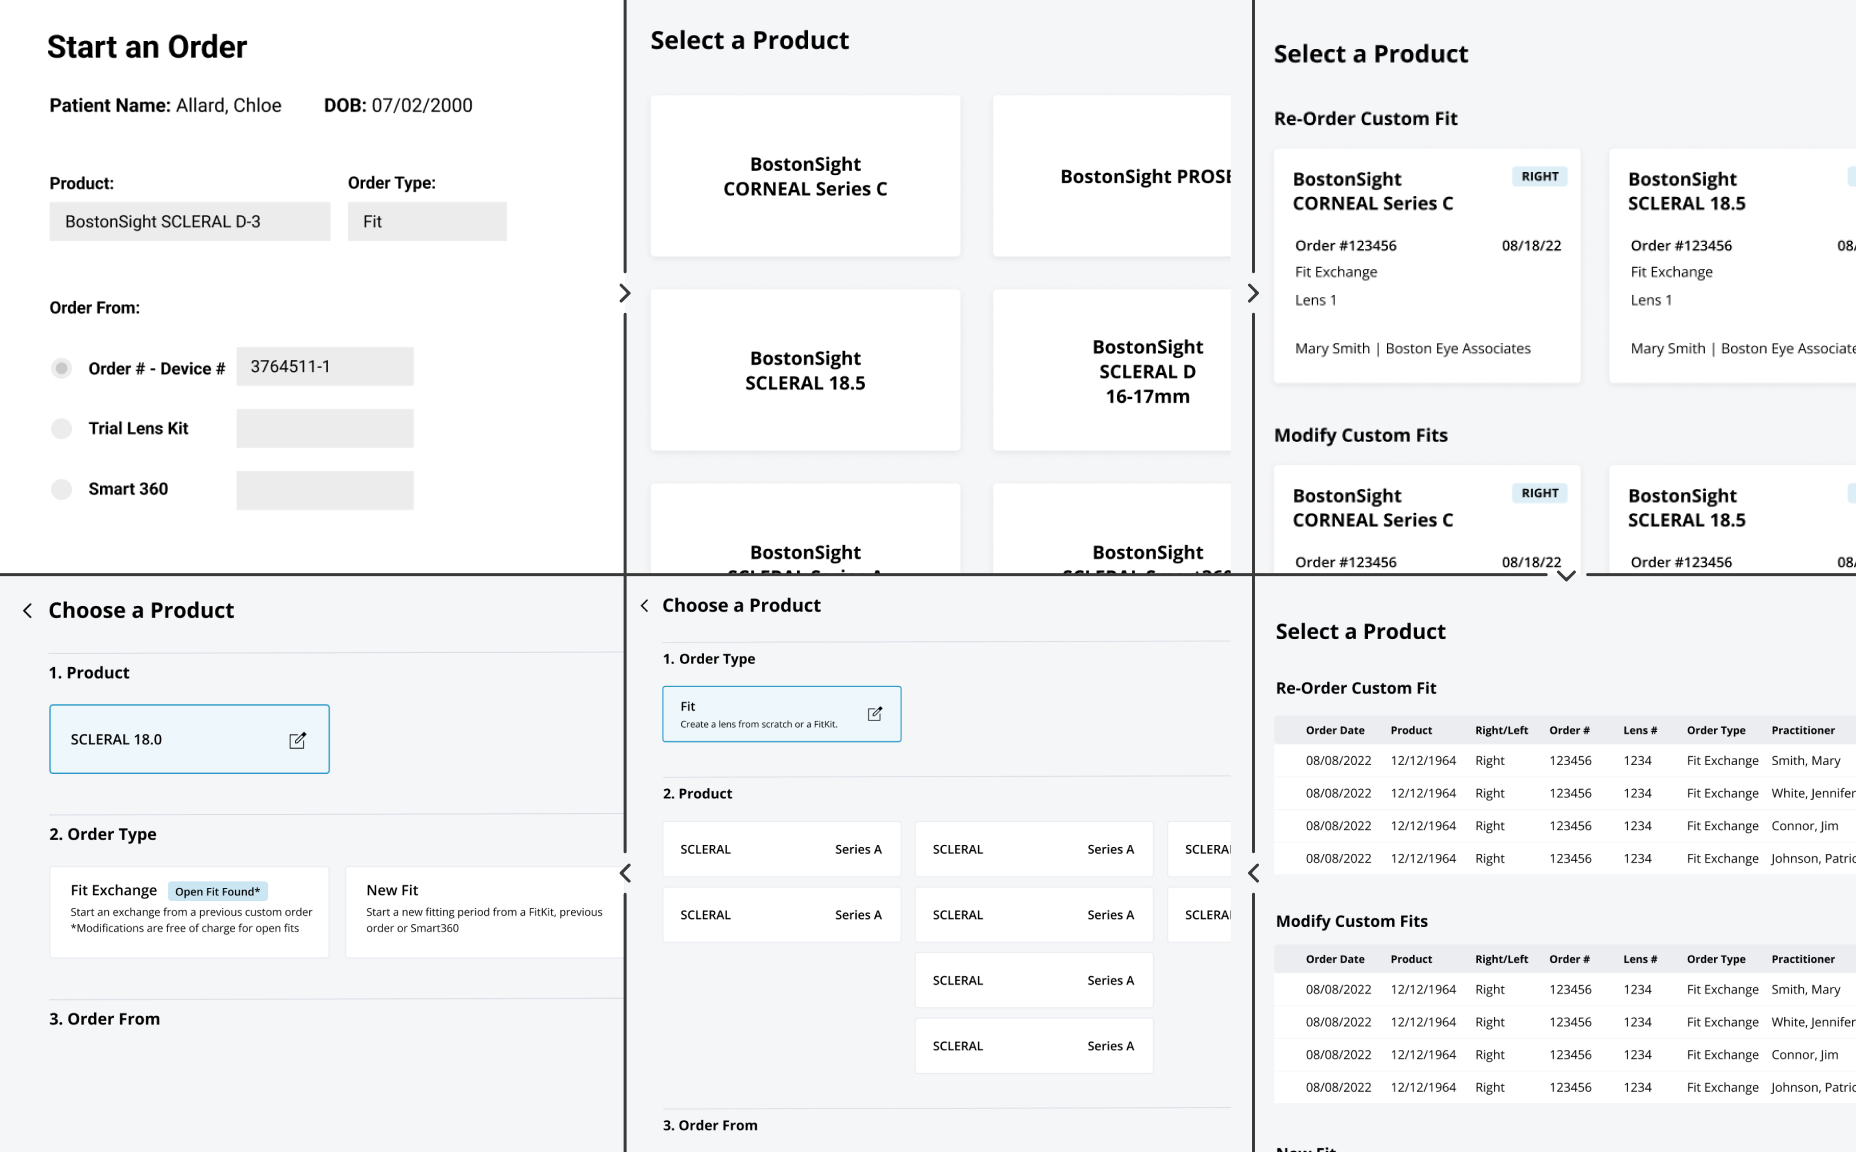The width and height of the screenshot is (1856, 1152).
Task: Click the Open Fit Found* badge
Action: point(217,891)
